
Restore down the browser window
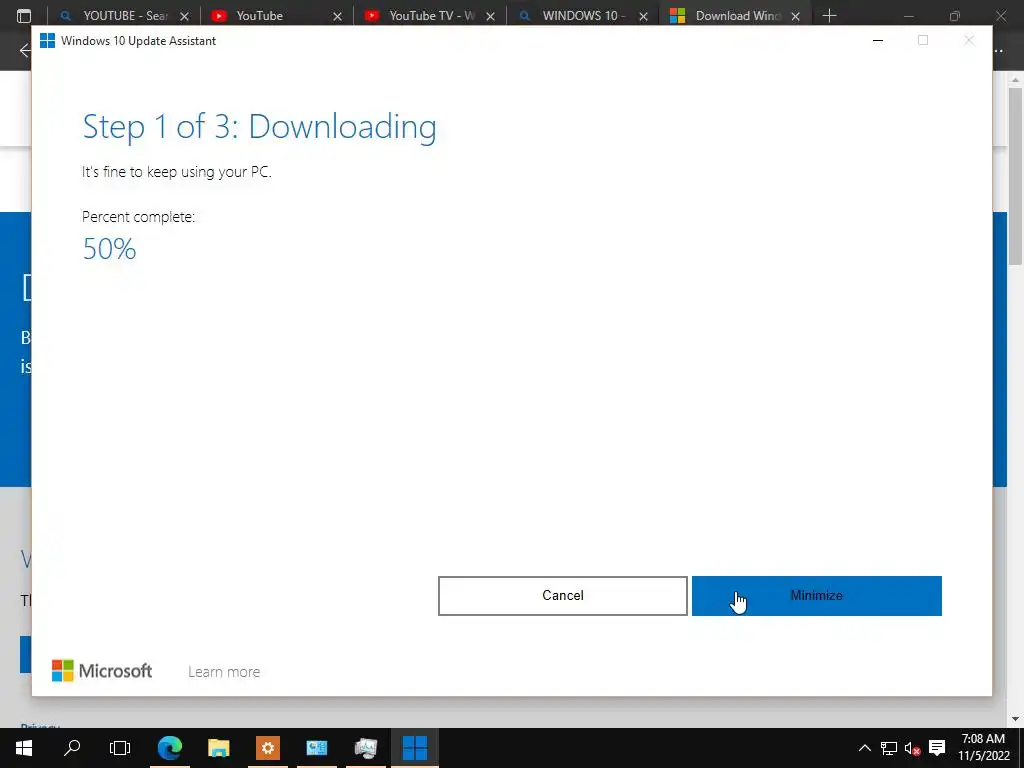click(x=955, y=16)
